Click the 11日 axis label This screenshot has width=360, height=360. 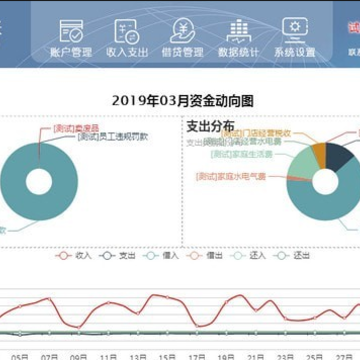point(108,357)
